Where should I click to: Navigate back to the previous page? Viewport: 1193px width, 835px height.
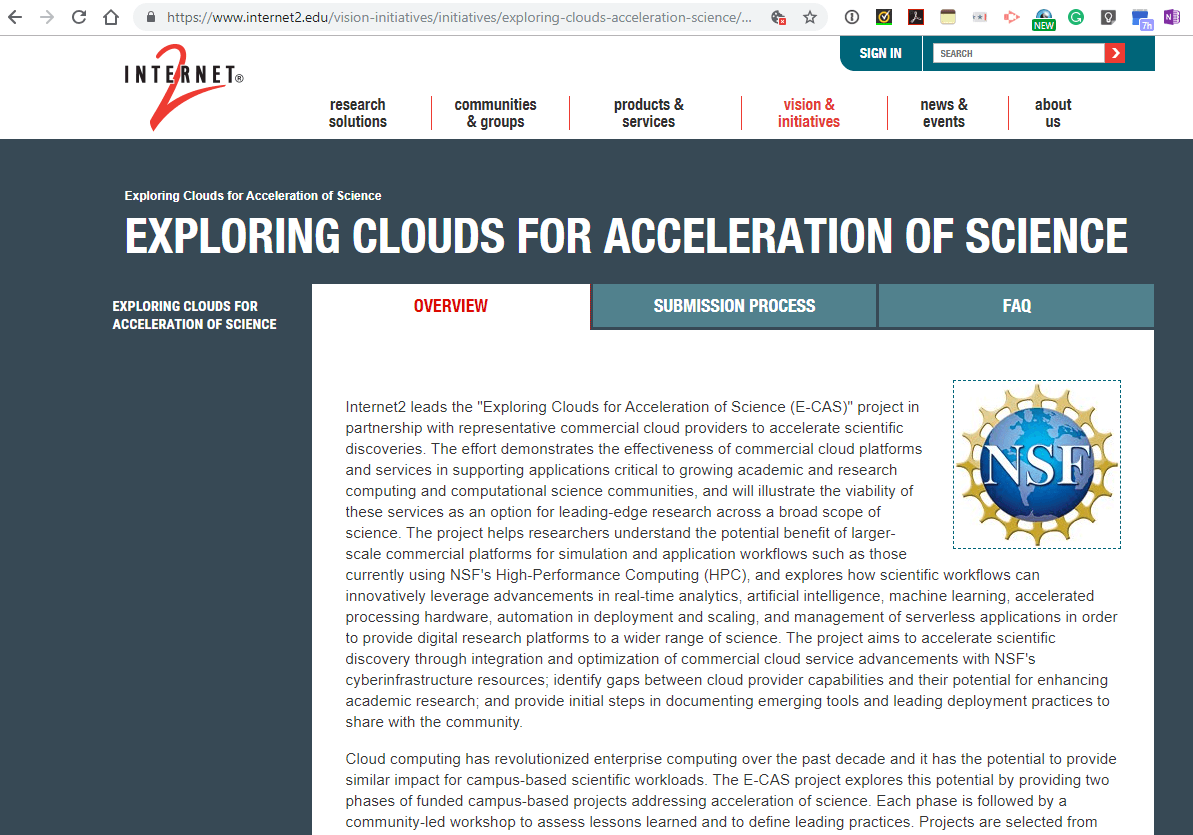[17, 16]
